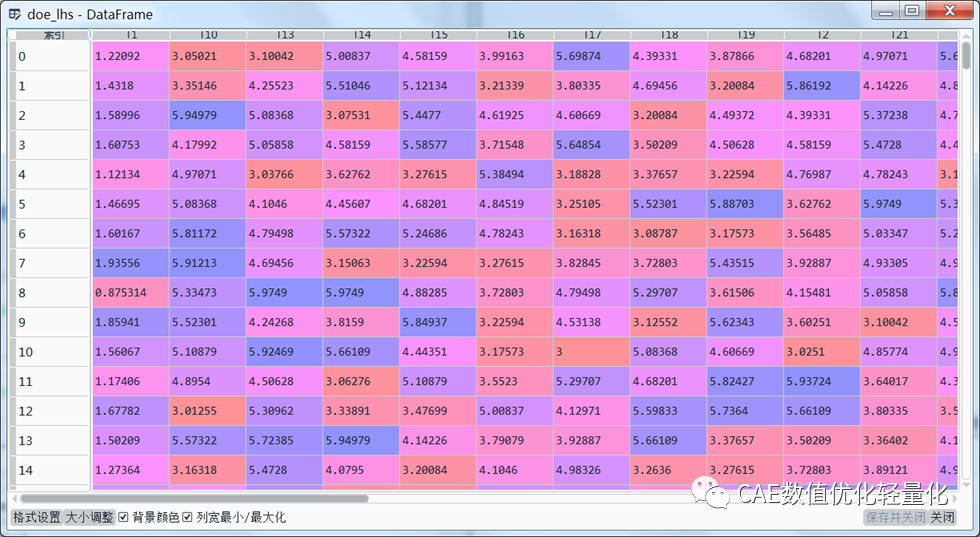Select the cell with value 3.36402
This screenshot has width=980, height=537.
pyautogui.click(x=899, y=441)
